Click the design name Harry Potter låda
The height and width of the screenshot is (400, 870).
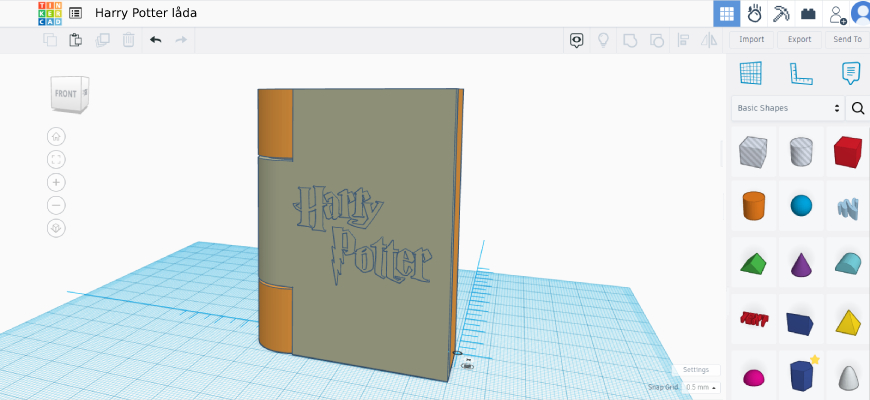(x=145, y=13)
